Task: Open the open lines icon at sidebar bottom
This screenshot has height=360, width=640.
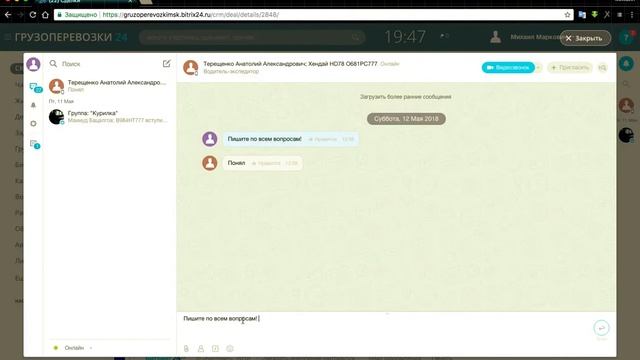Action: [35, 144]
